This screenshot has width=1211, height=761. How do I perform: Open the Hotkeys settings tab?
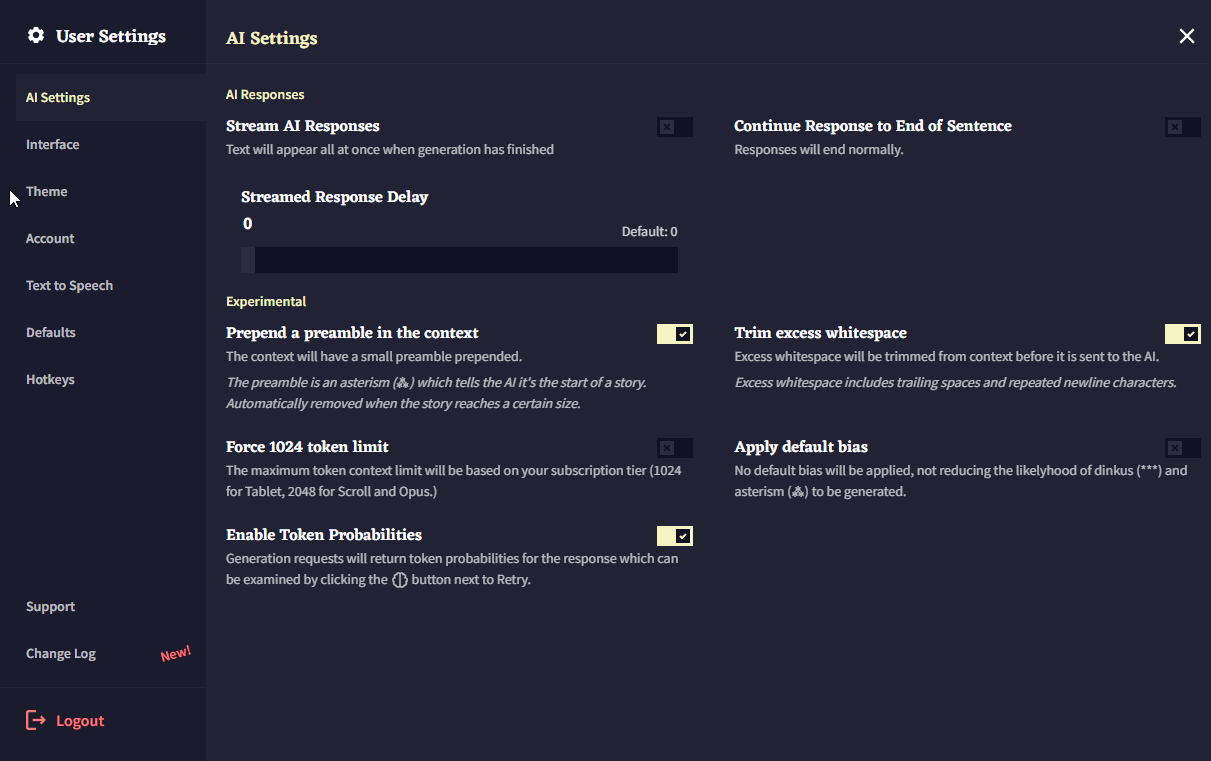tap(50, 380)
